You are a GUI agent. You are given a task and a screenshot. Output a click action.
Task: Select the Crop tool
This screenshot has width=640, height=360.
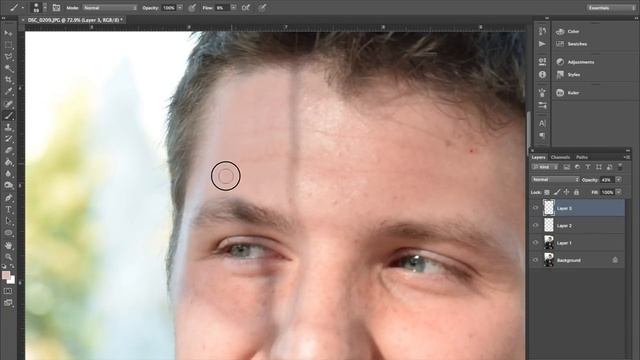tap(8, 80)
